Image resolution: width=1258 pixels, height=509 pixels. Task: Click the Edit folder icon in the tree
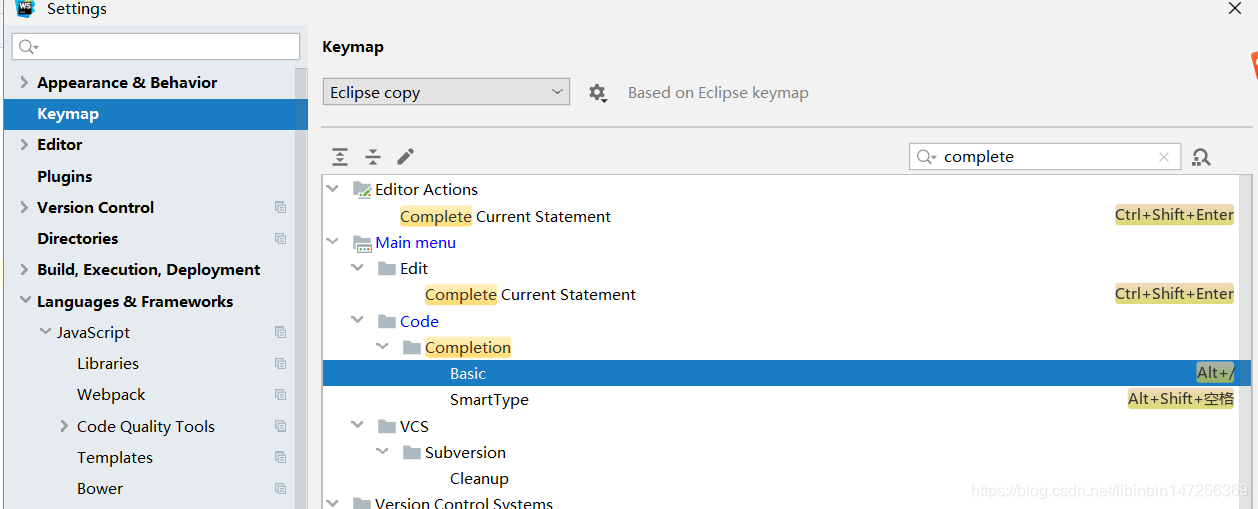coord(387,268)
